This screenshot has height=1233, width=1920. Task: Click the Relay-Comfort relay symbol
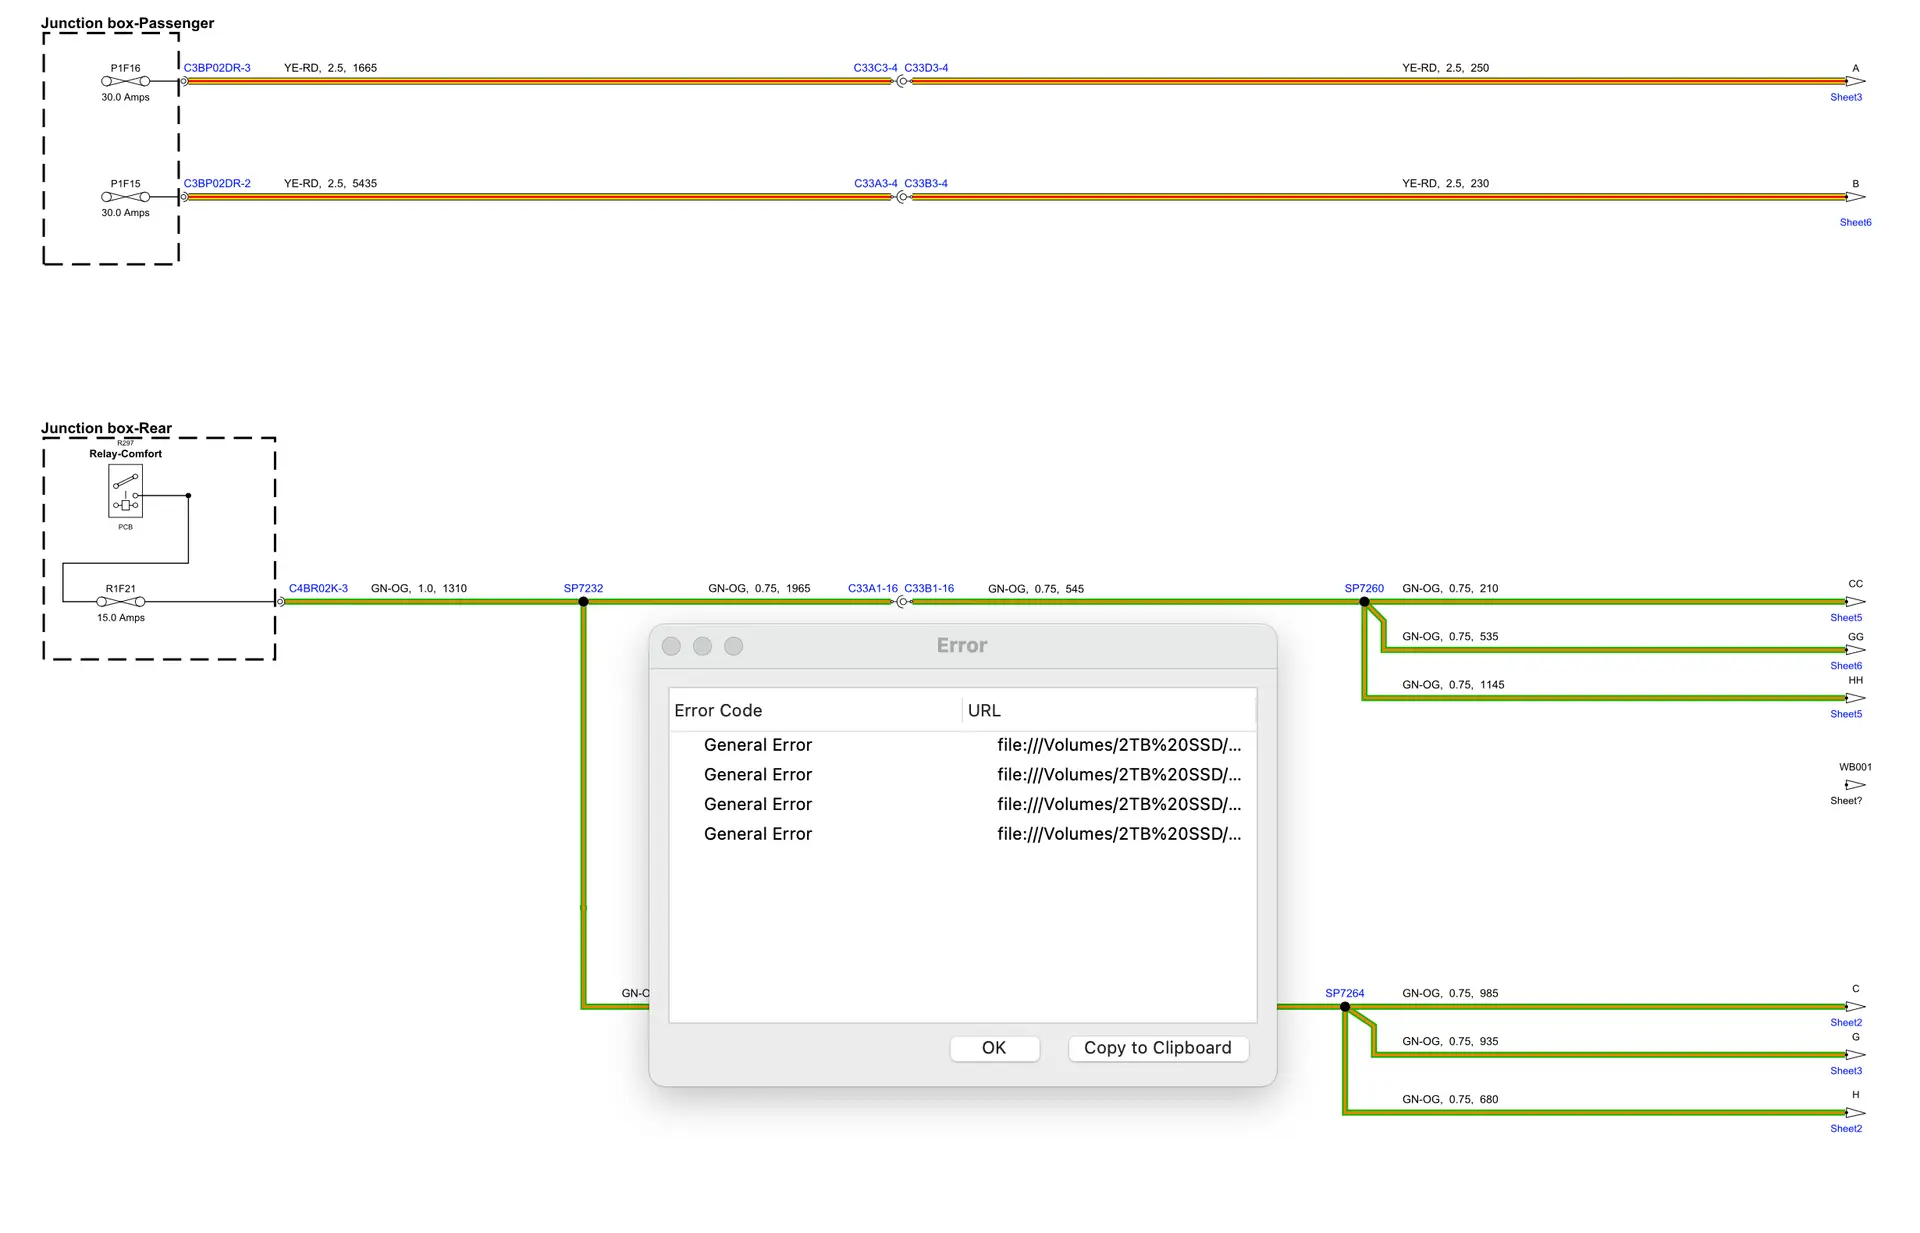point(126,492)
